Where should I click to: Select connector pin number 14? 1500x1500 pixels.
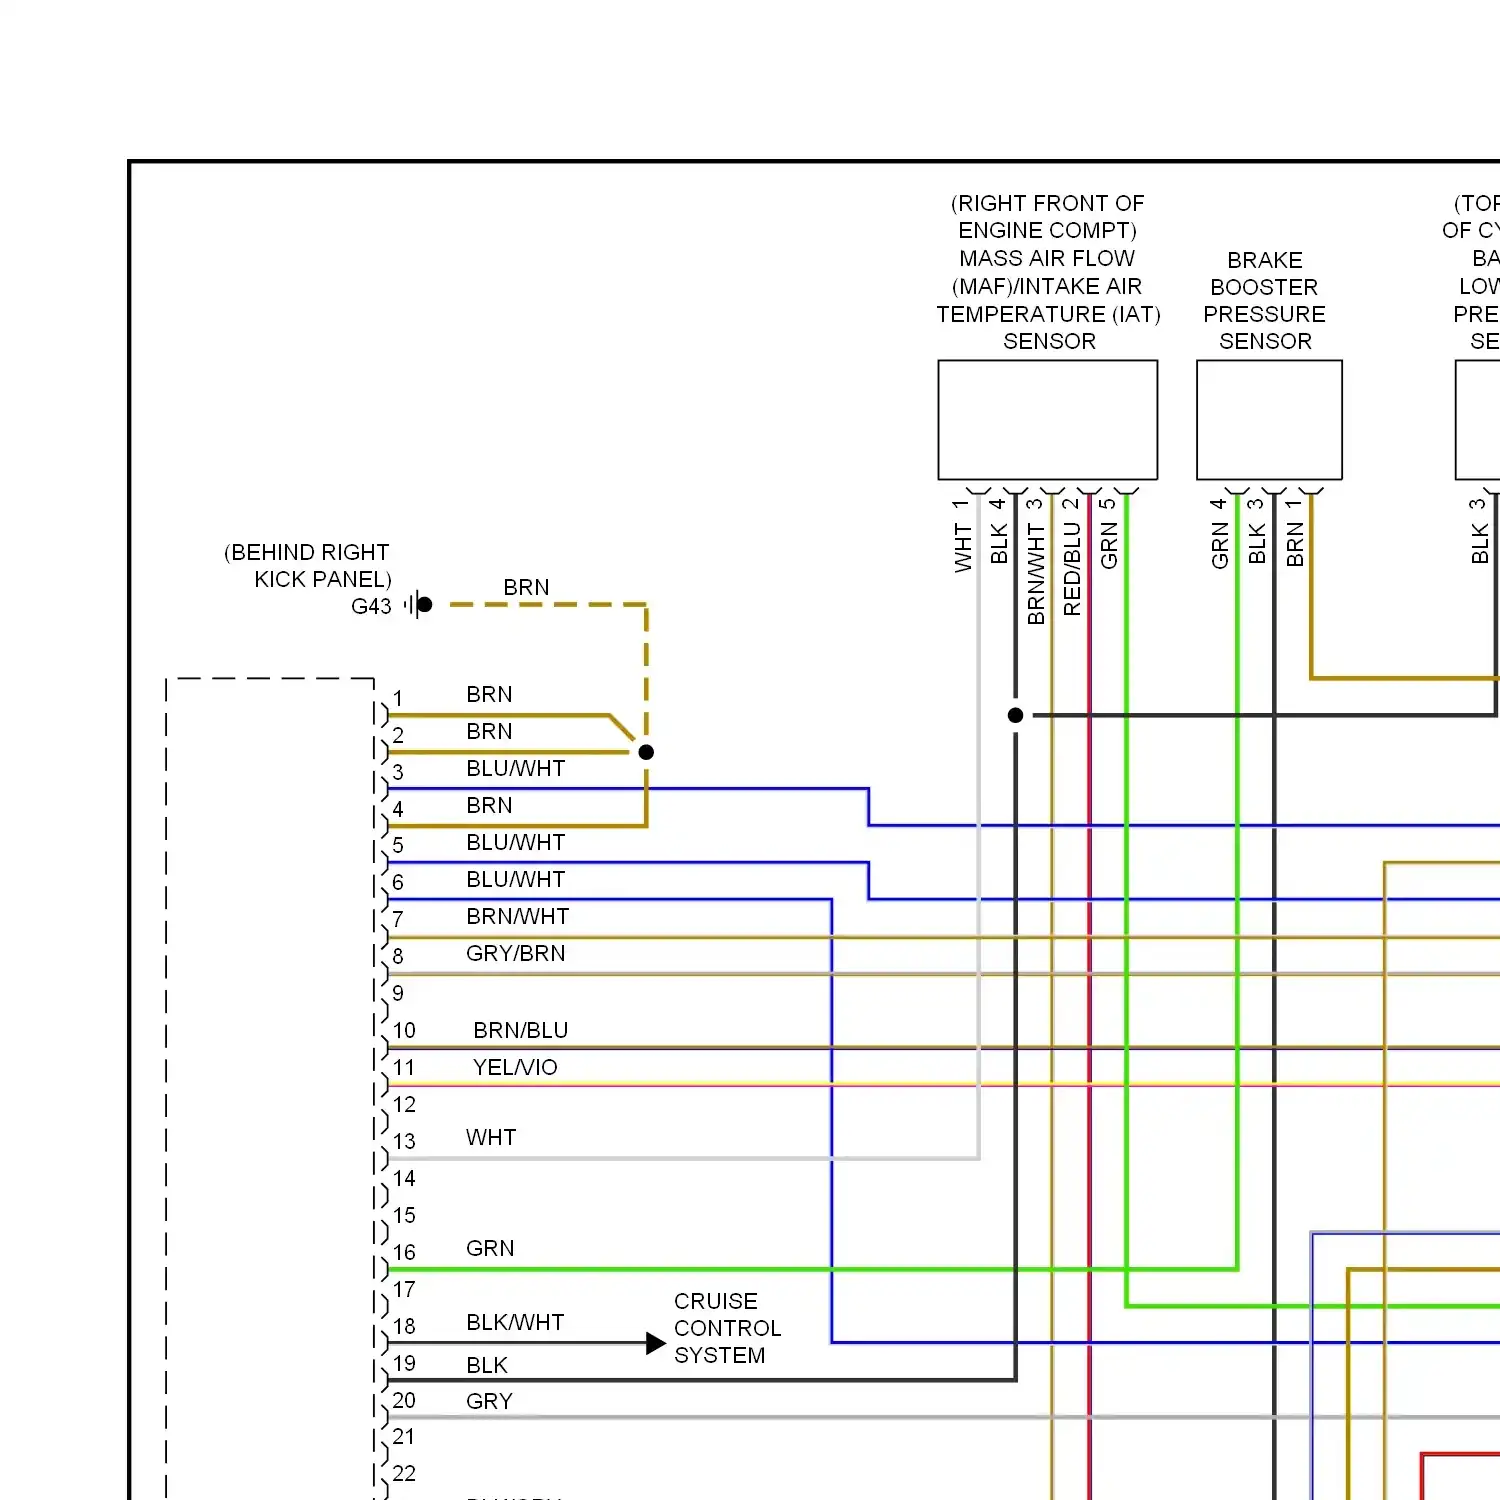pos(404,1178)
